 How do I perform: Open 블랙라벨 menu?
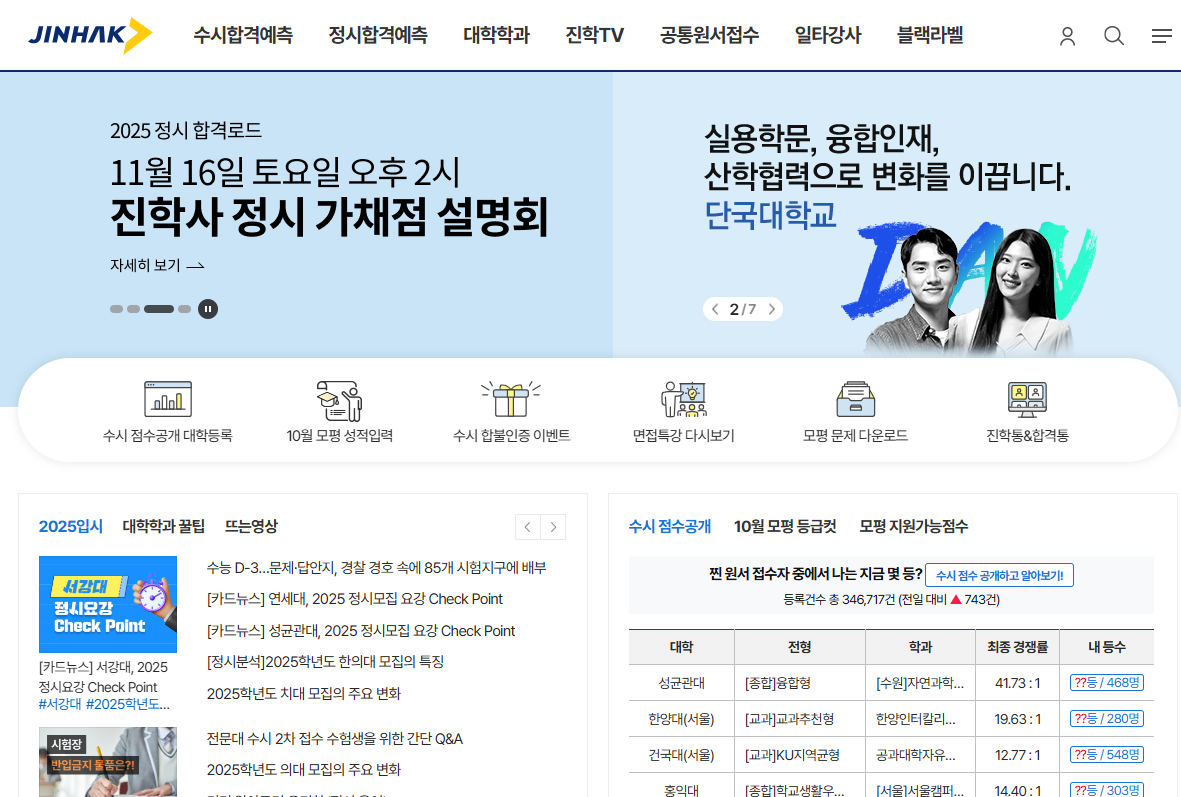click(x=930, y=35)
